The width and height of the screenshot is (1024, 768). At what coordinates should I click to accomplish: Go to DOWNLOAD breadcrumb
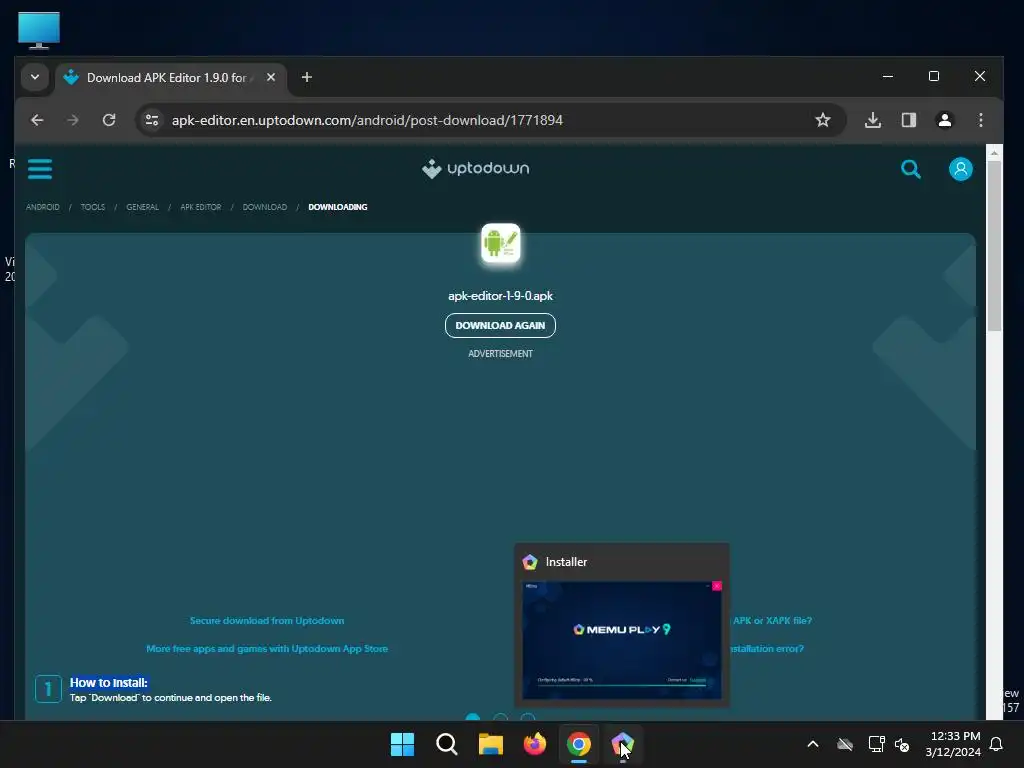[264, 207]
